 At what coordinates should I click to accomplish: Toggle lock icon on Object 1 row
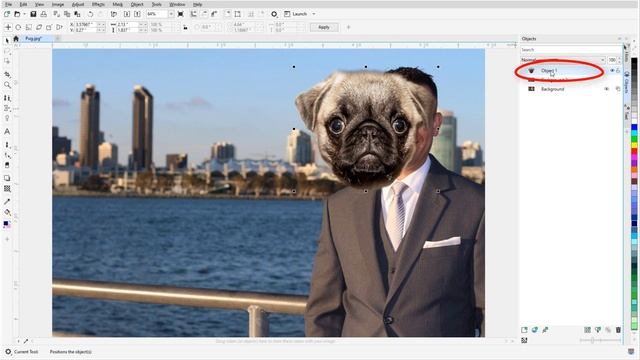click(x=618, y=71)
